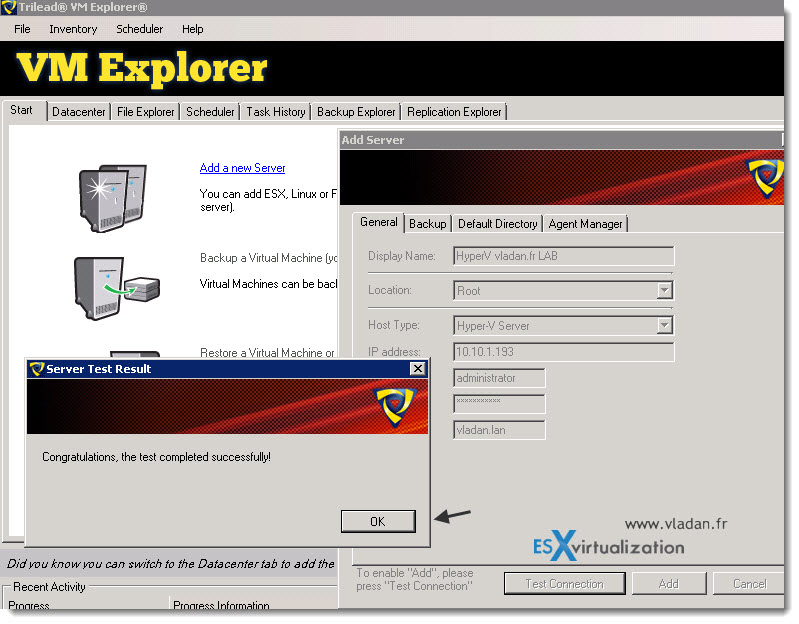
Task: Click the Restore a Virtual Machine text
Action: (x=267, y=352)
